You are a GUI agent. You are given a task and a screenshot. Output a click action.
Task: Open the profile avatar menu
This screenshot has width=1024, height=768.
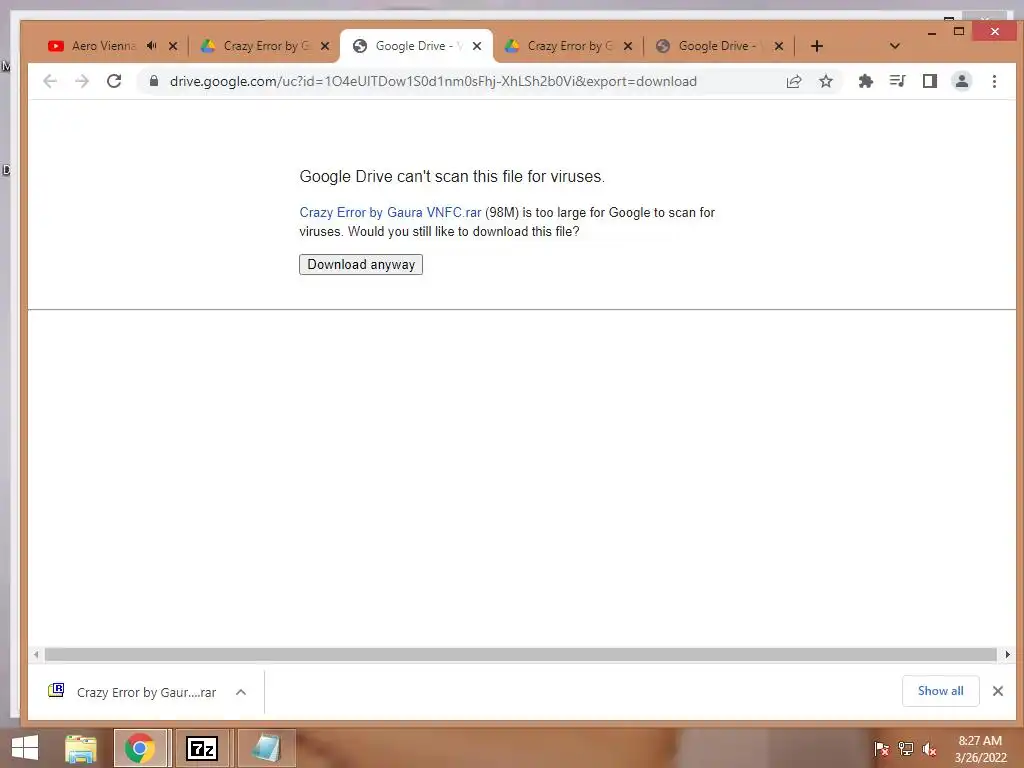[962, 81]
